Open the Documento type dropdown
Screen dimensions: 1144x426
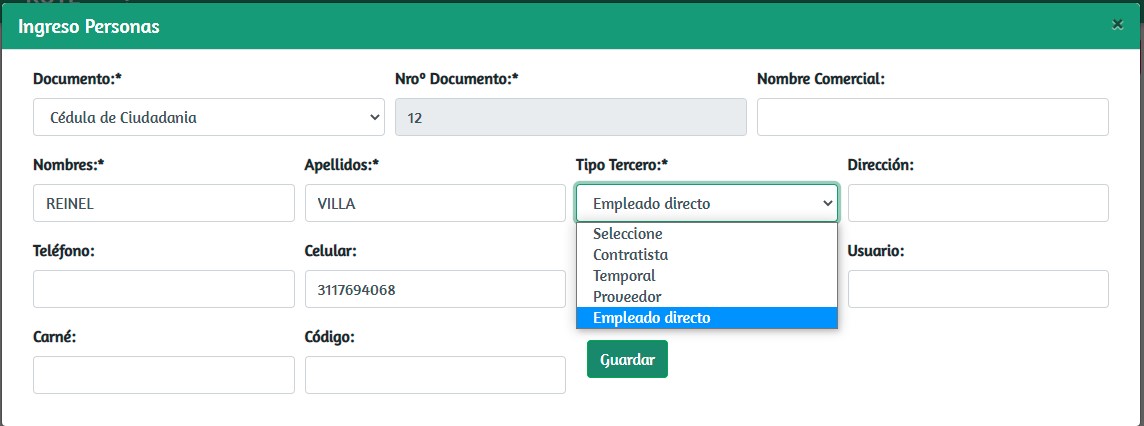[208, 117]
